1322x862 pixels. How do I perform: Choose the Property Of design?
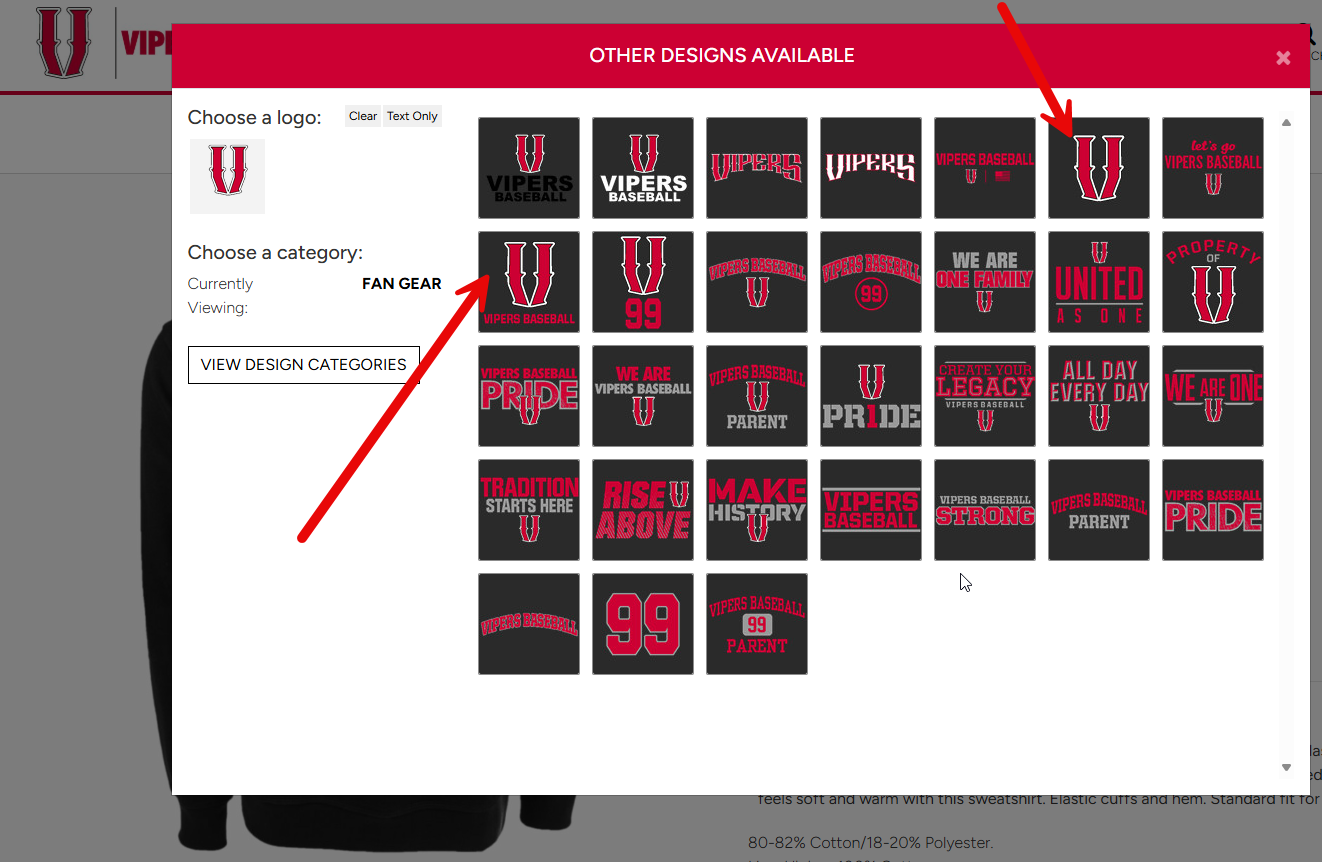click(x=1213, y=282)
